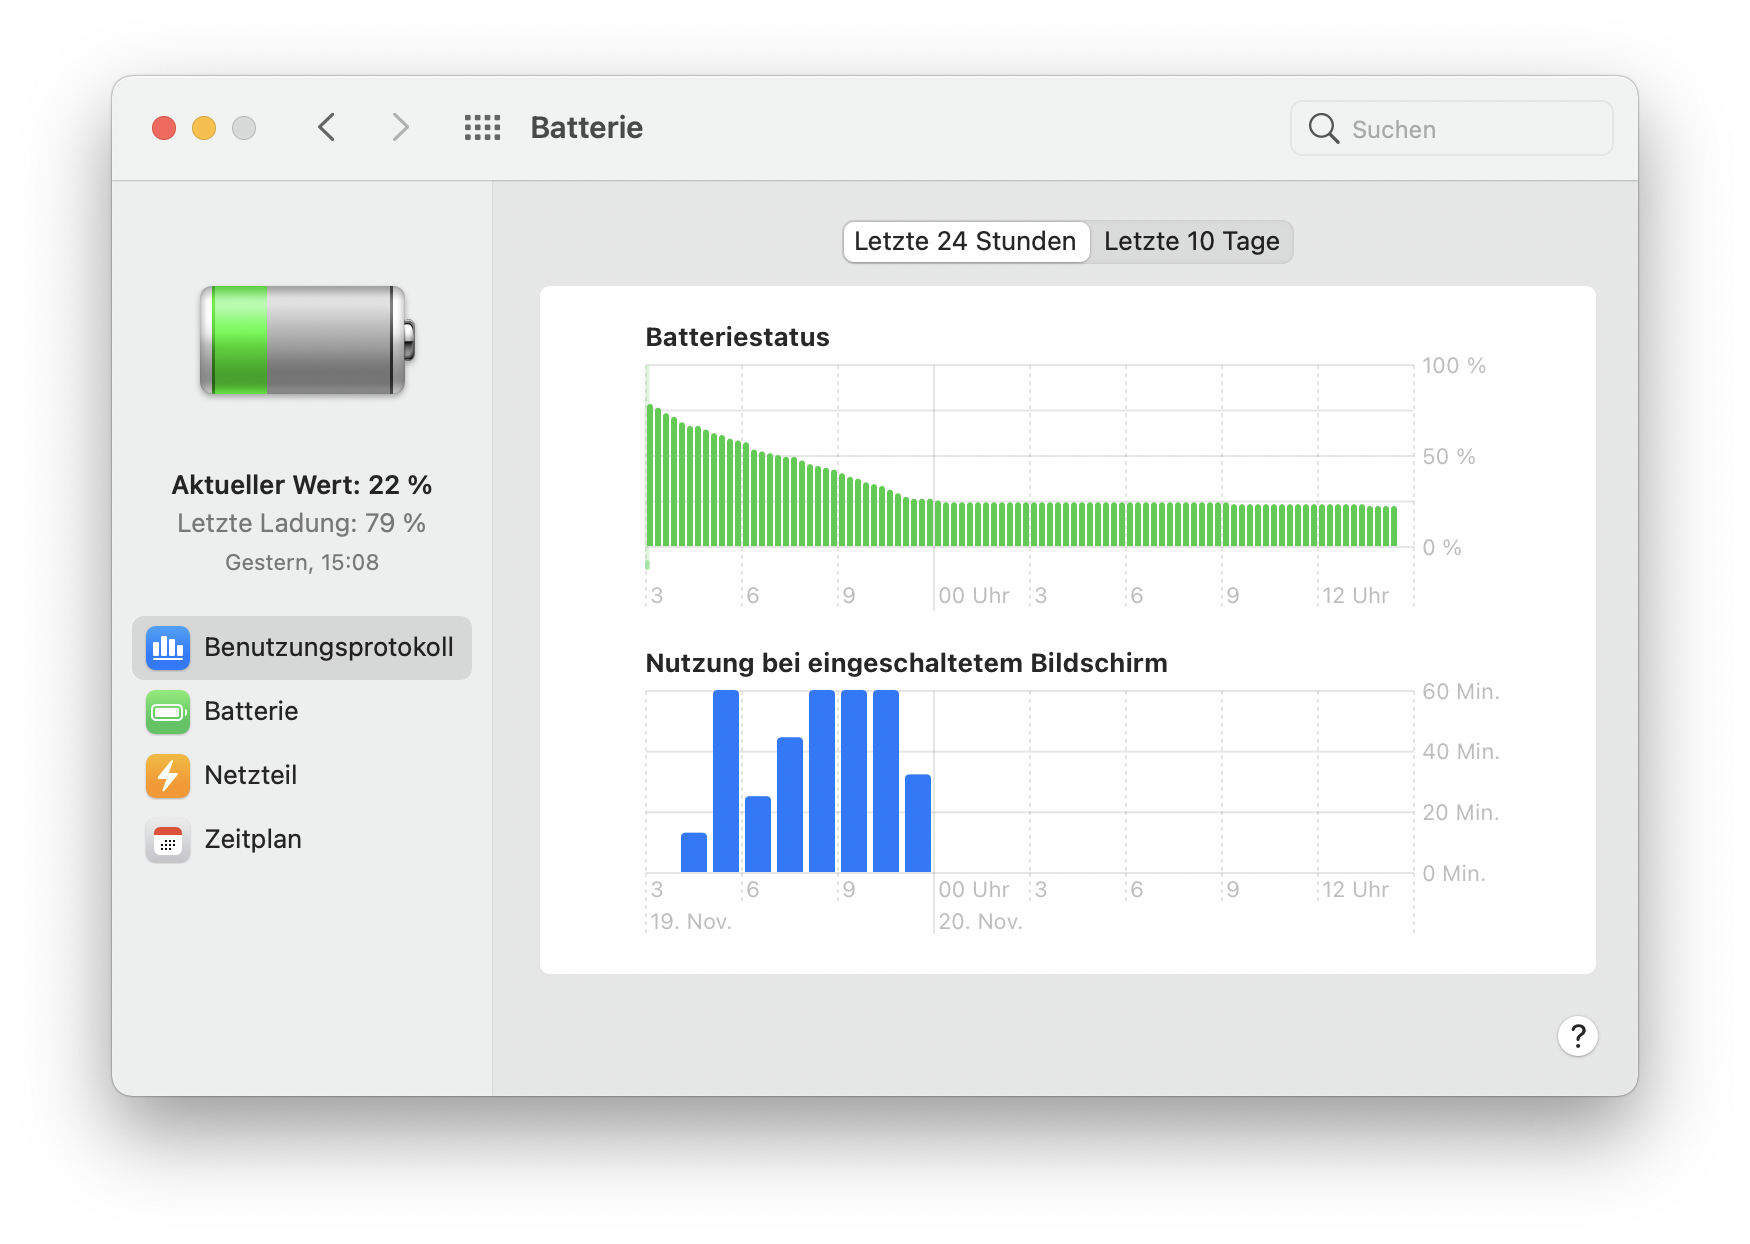This screenshot has width=1750, height=1244.
Task: Click the '20 Min.' axis label
Action: pyautogui.click(x=1461, y=813)
